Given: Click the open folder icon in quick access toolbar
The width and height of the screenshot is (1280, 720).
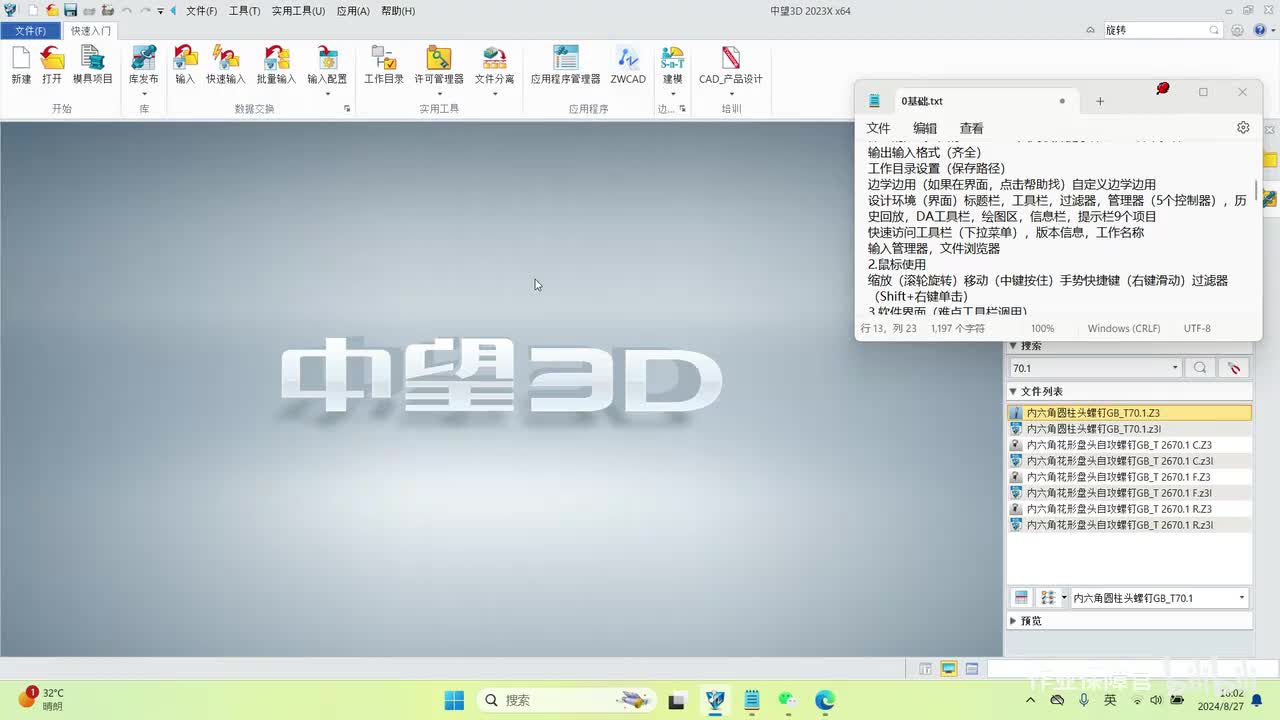Looking at the screenshot, I should pyautogui.click(x=52, y=10).
